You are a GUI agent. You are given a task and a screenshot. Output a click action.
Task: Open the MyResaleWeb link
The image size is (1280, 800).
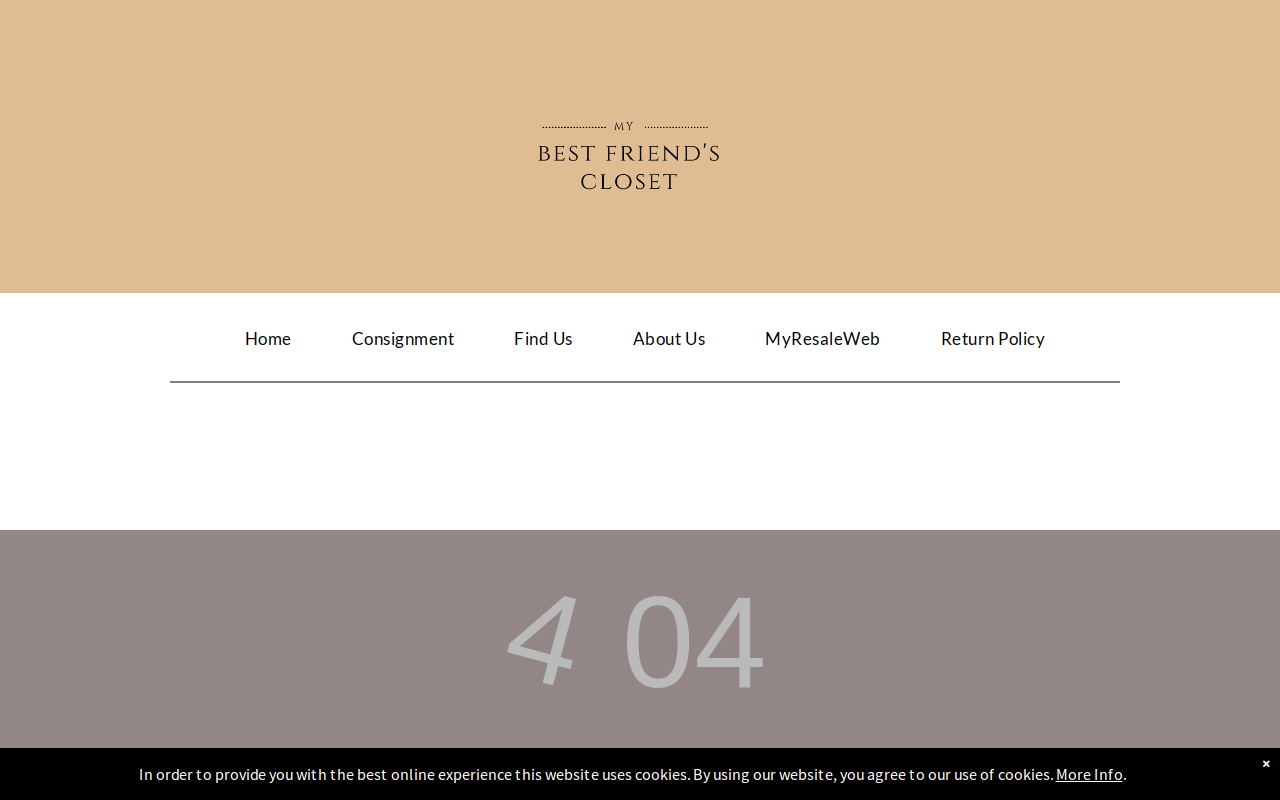click(x=822, y=339)
